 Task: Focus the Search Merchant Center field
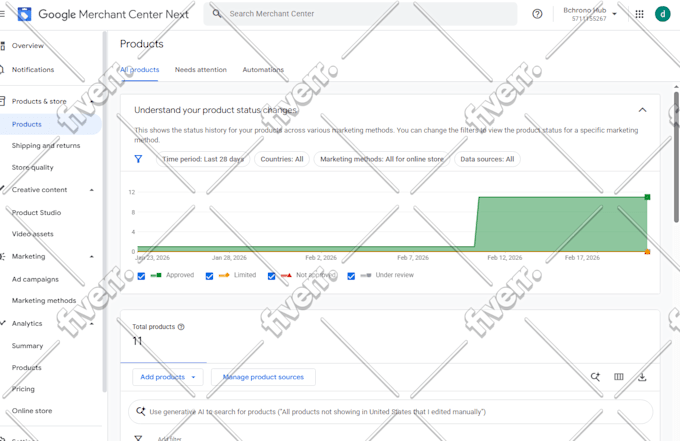pos(360,14)
